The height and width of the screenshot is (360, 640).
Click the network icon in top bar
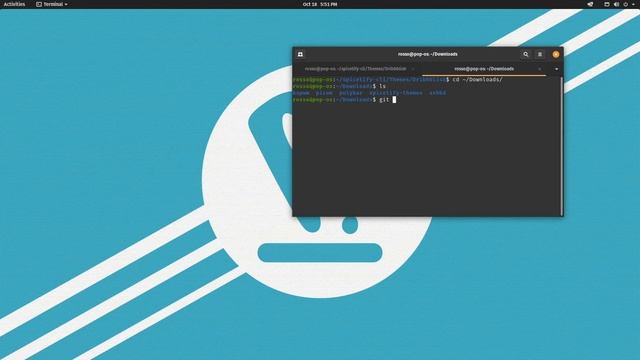607,4
